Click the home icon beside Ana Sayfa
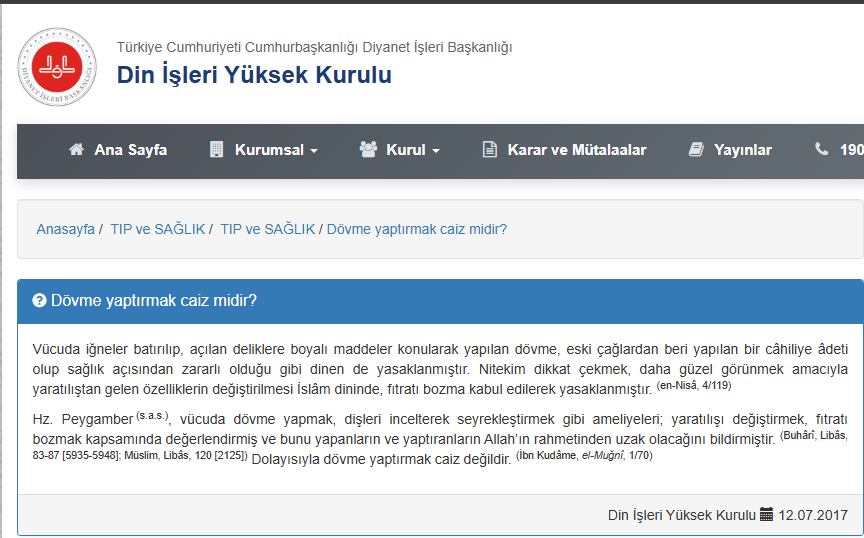The width and height of the screenshot is (864, 538). pos(77,149)
